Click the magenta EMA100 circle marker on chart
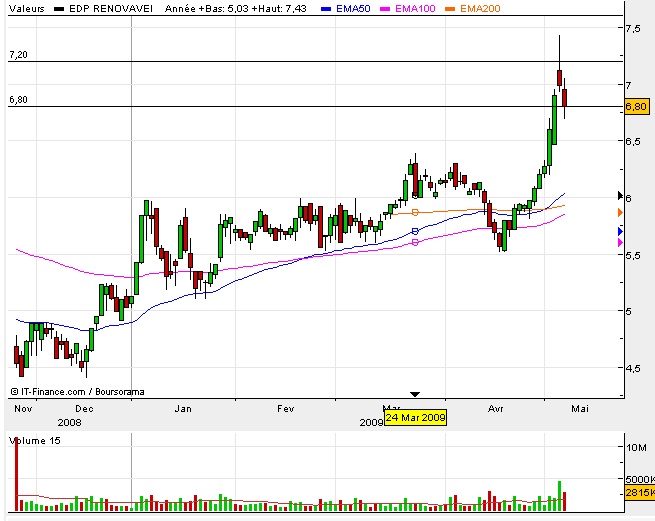This screenshot has height=521, width=655. point(415,242)
